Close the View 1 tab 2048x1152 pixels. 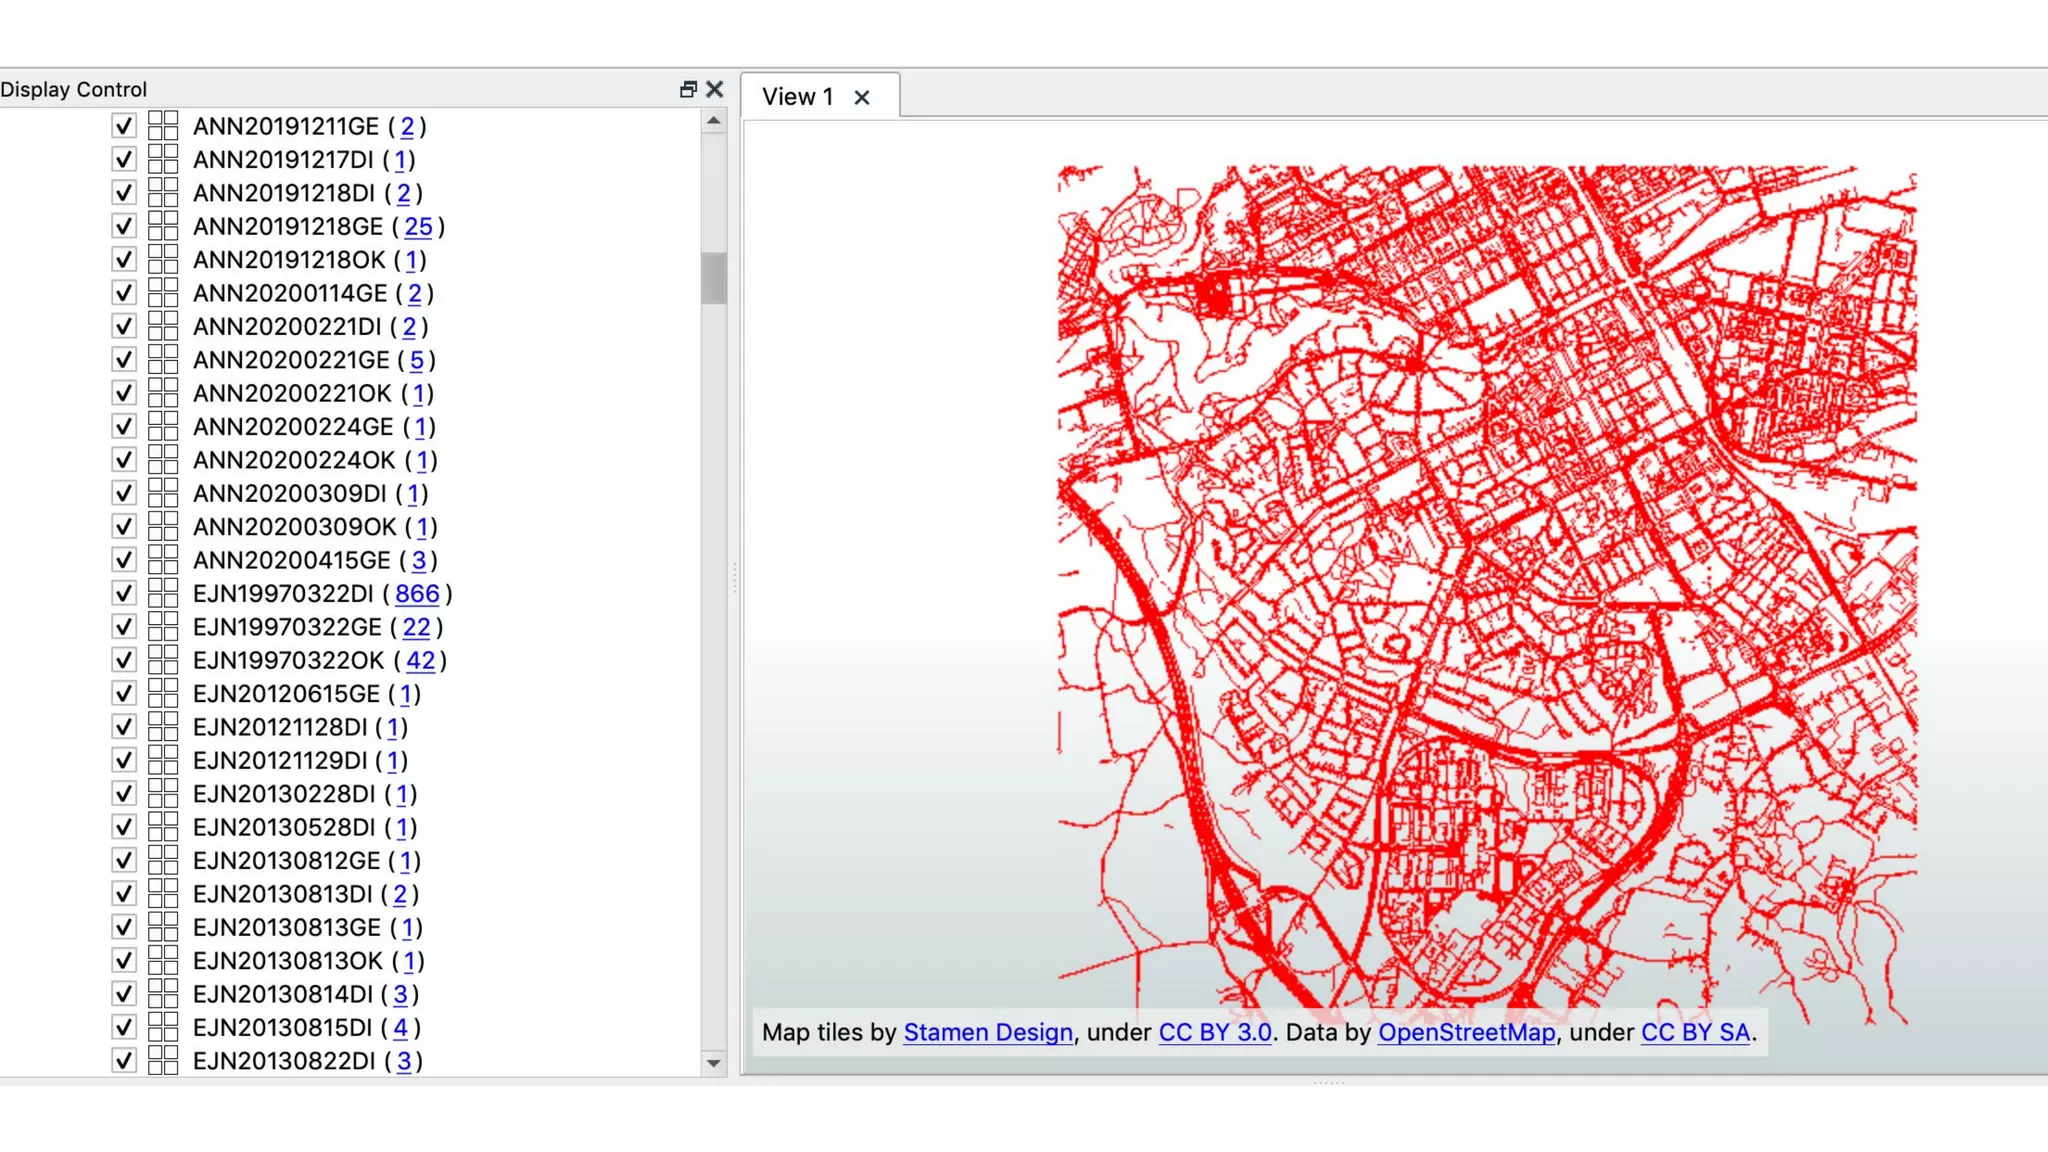click(x=862, y=97)
